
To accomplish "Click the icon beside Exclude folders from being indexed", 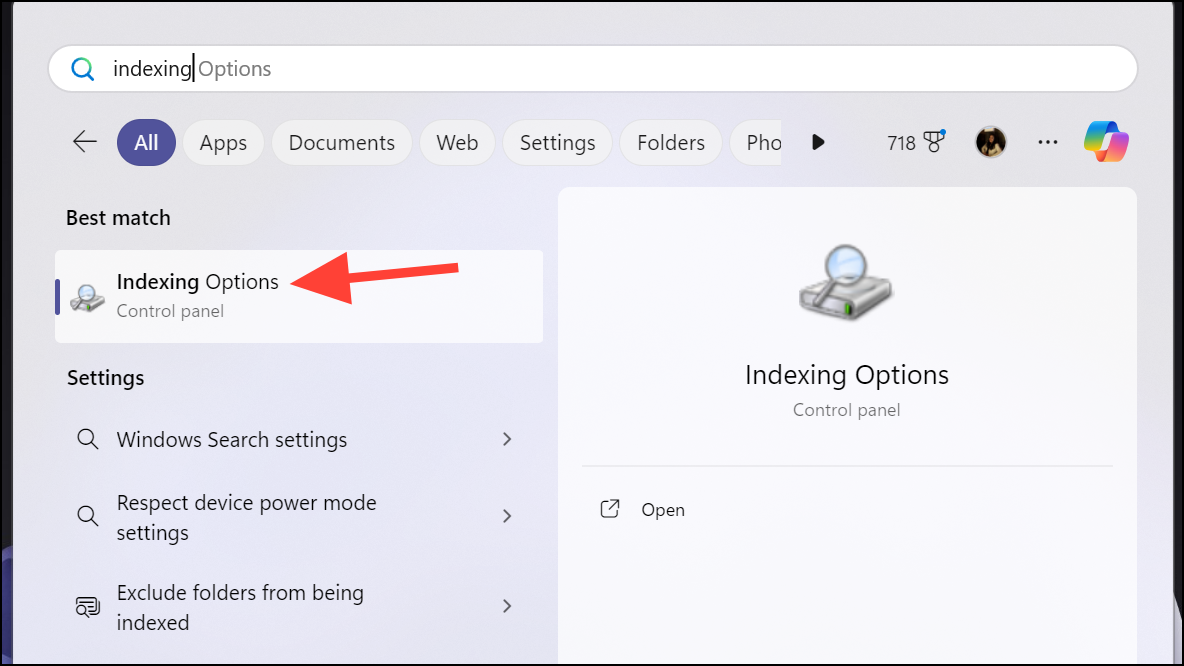I will pos(88,606).
